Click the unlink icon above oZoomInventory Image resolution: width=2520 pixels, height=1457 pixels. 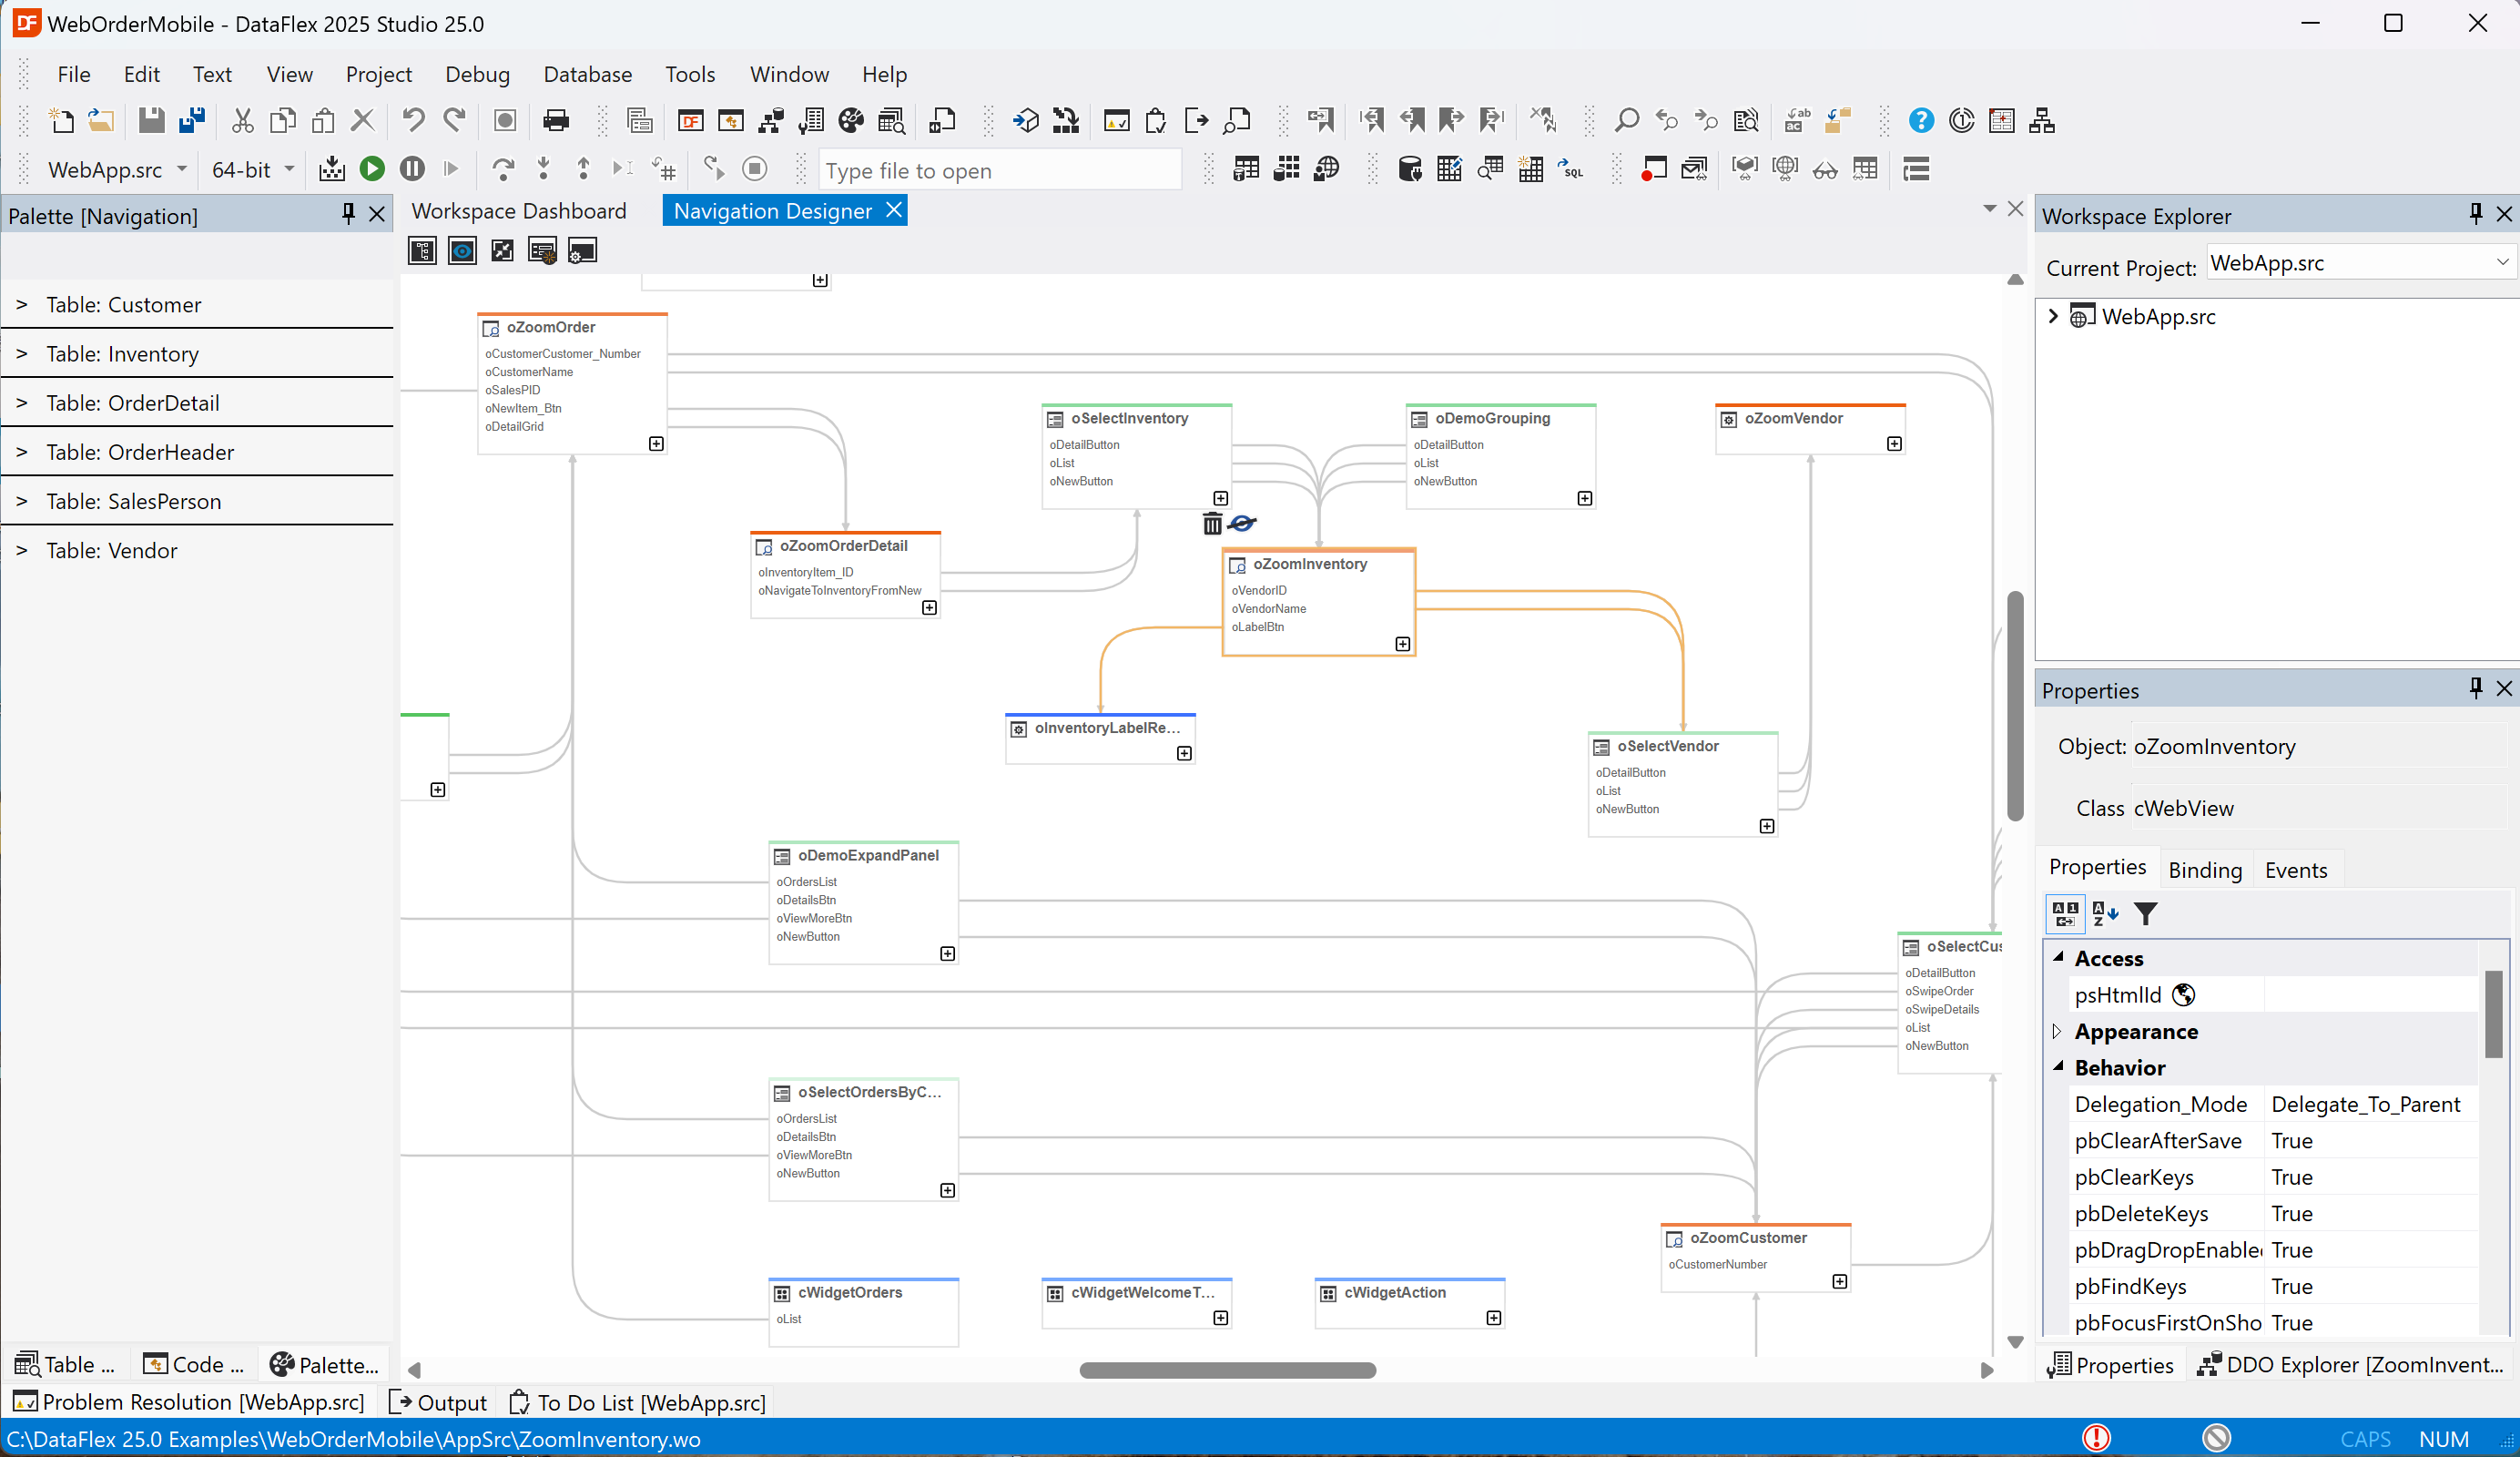pyautogui.click(x=1242, y=523)
